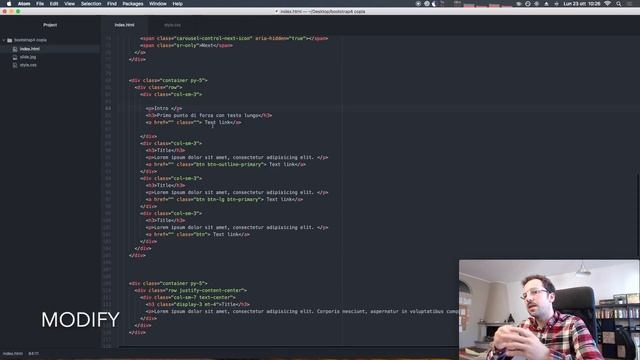Click the Wi-Fi status icon

608,4
